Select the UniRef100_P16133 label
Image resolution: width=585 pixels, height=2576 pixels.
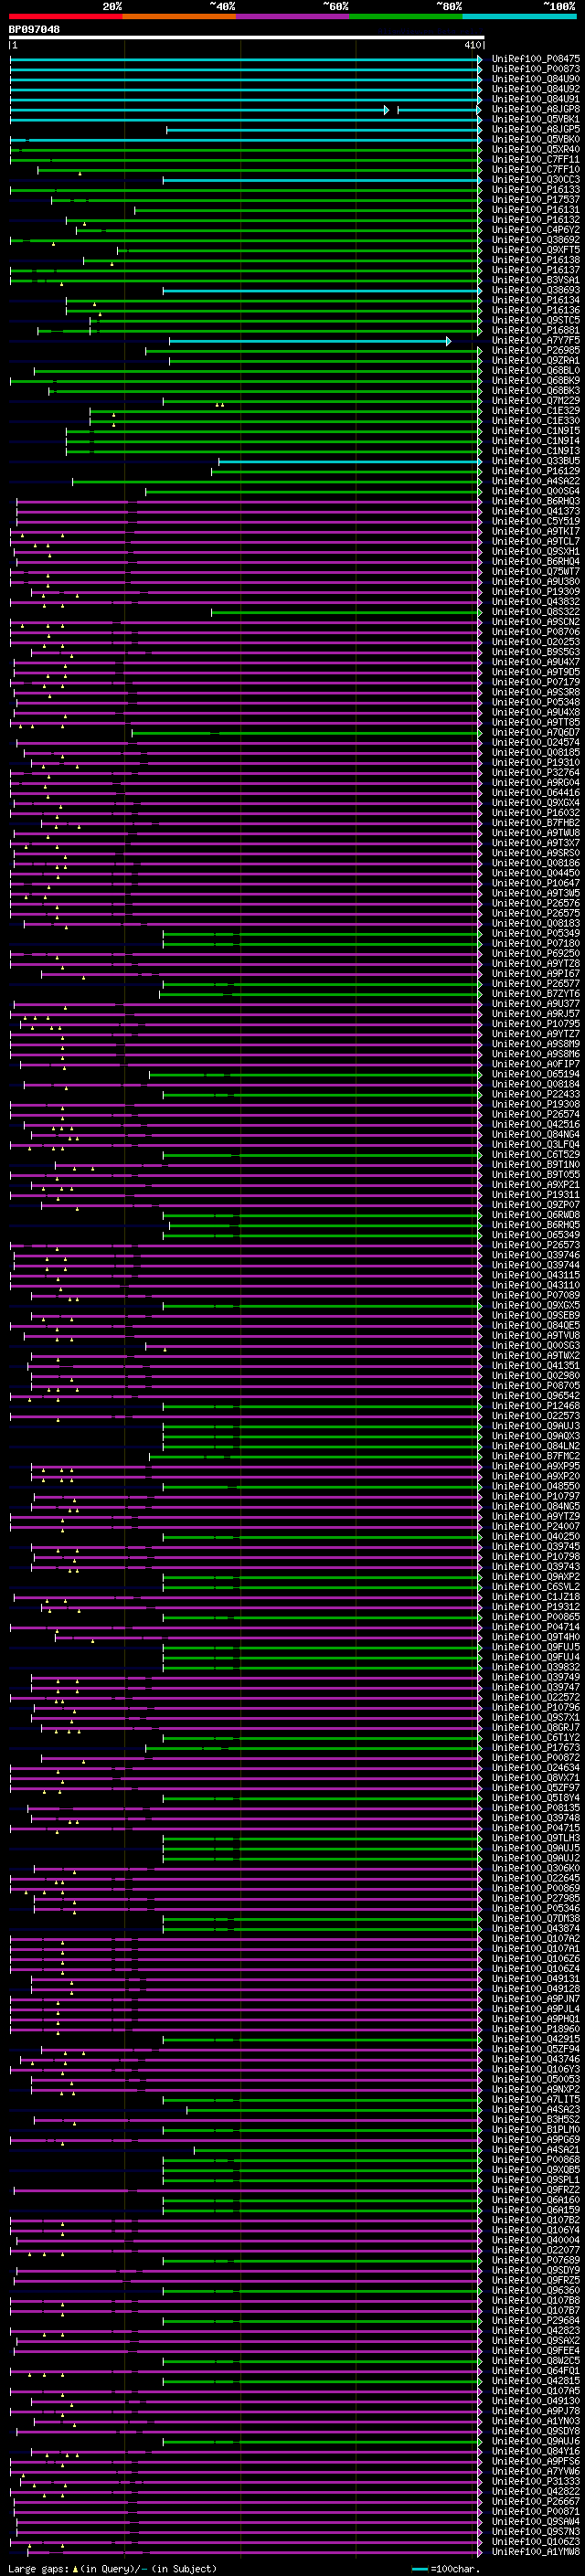536,189
